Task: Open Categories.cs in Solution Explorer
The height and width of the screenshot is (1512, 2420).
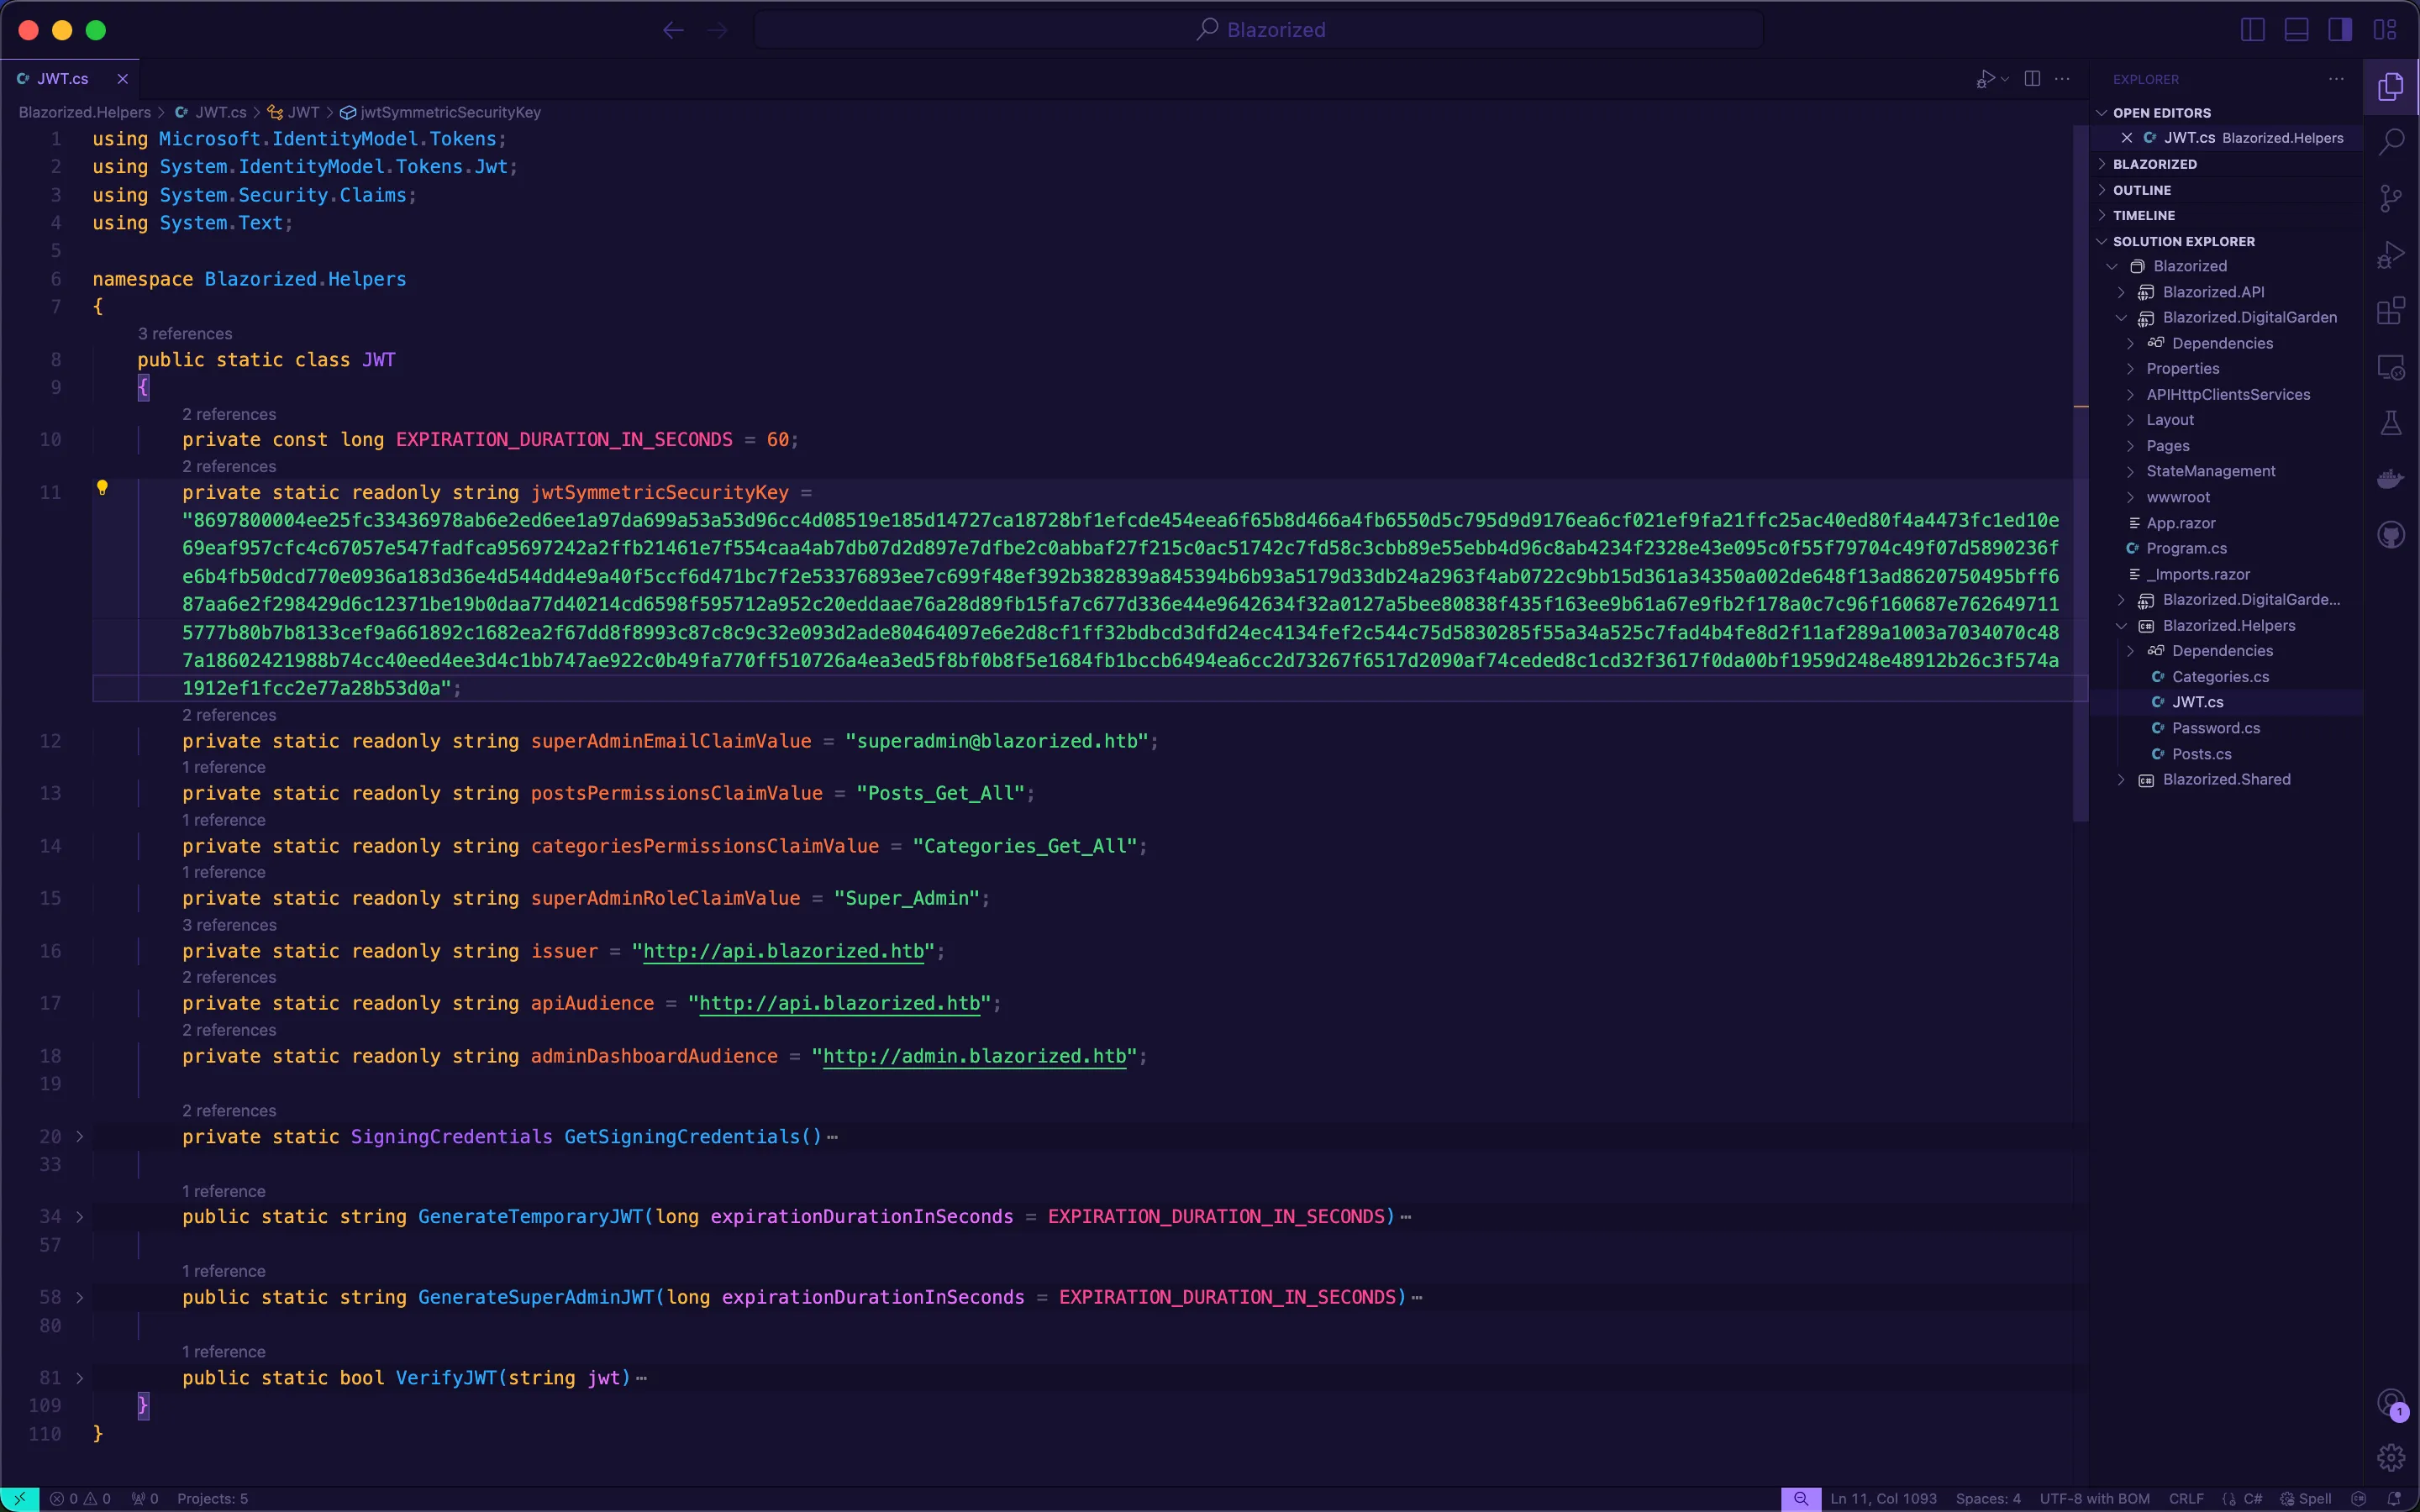Action: pos(2220,677)
